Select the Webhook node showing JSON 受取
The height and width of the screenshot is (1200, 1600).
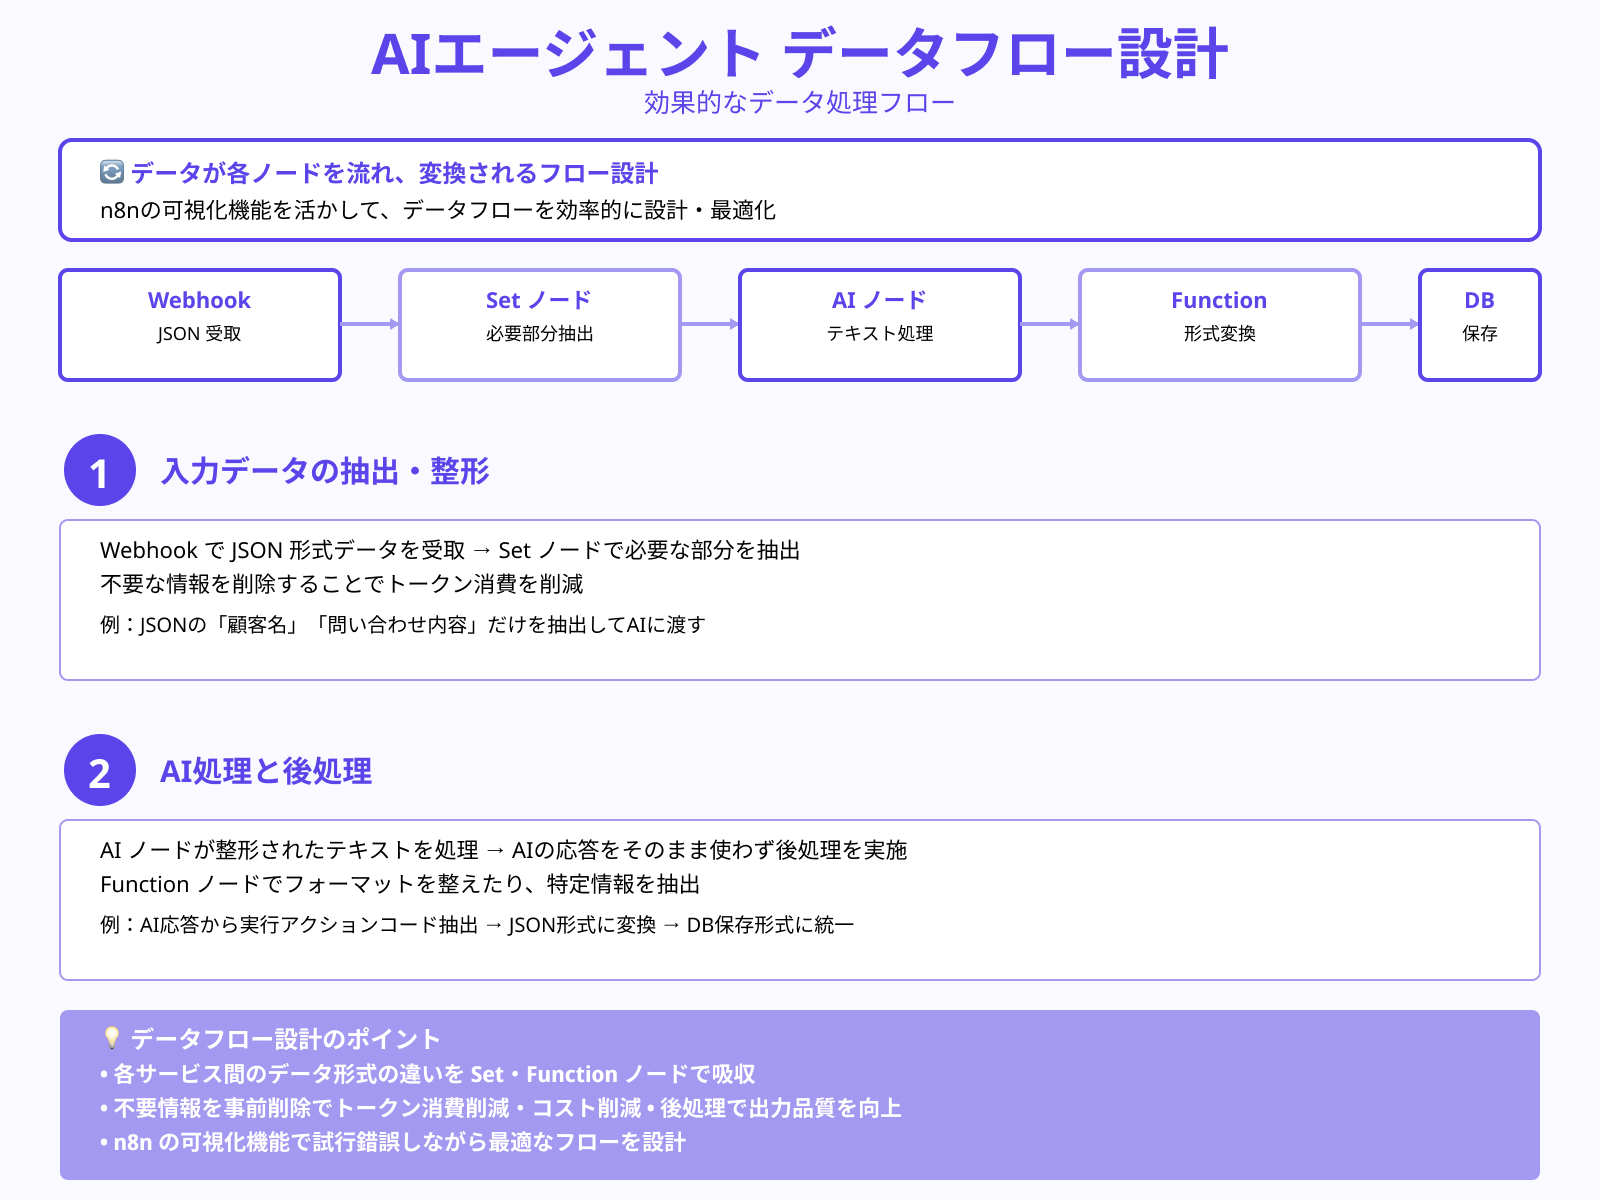pyautogui.click(x=199, y=324)
